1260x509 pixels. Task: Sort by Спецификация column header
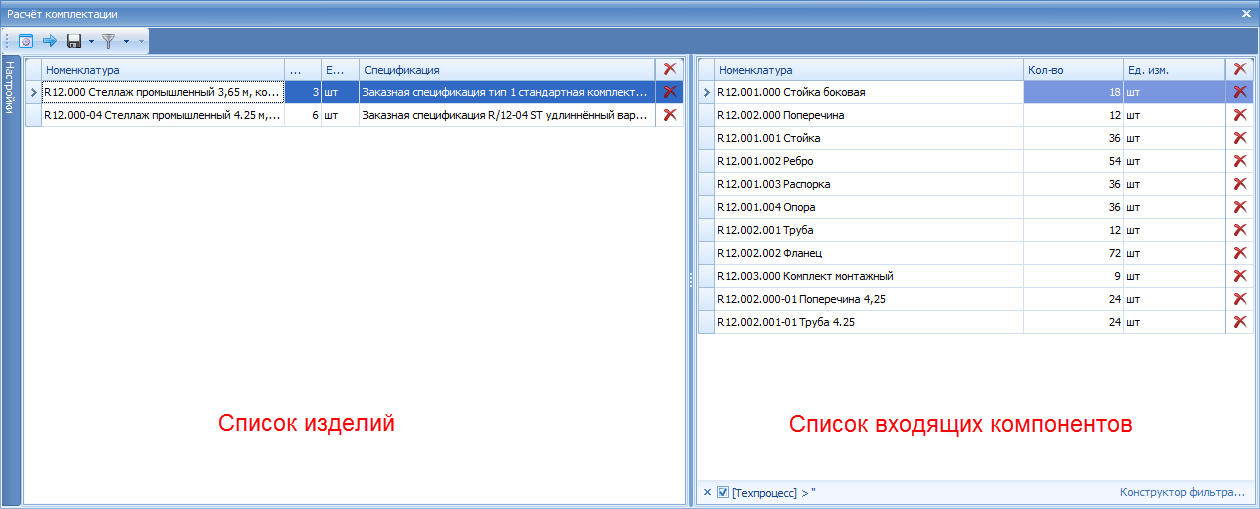coord(507,70)
